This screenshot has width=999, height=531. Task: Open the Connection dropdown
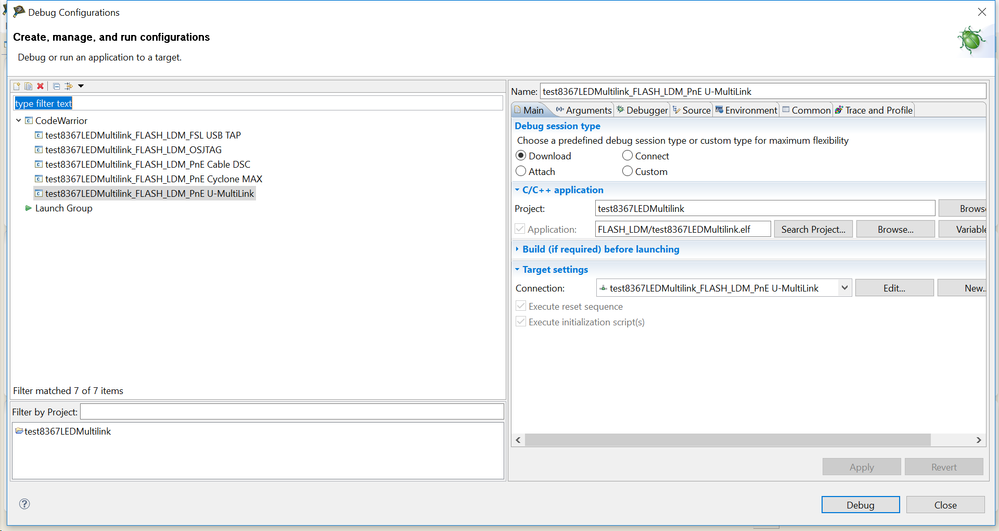point(844,288)
